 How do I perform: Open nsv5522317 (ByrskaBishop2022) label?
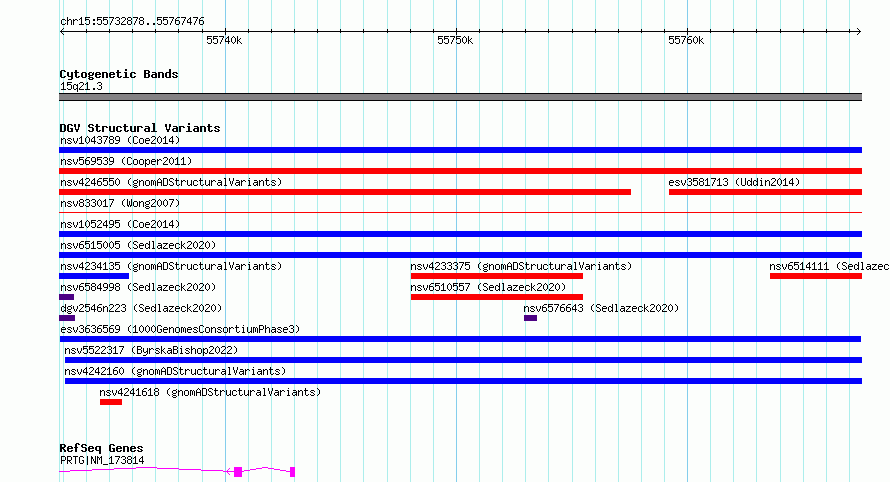[151, 350]
